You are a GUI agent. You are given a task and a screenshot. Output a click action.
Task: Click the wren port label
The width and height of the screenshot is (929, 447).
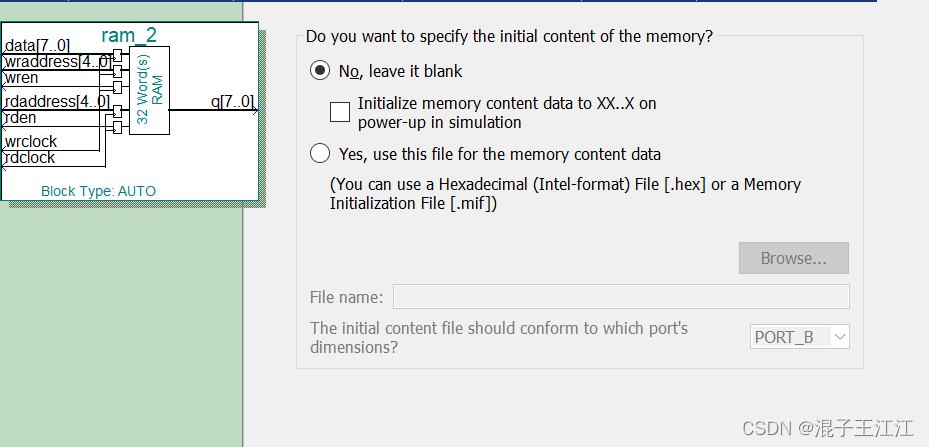tap(22, 78)
